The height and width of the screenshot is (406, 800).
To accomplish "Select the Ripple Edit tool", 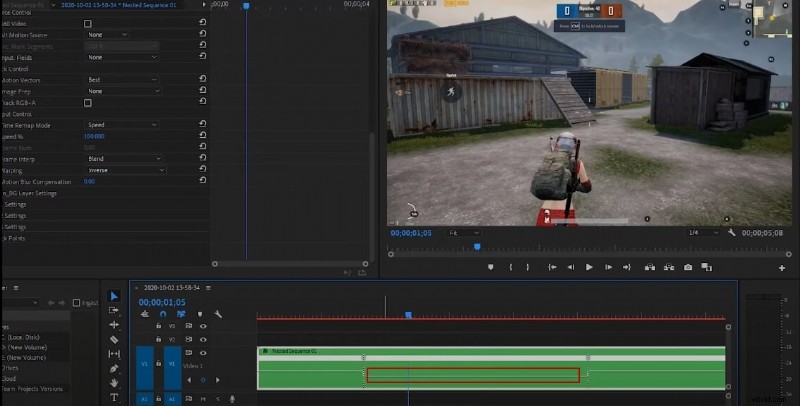I will (114, 324).
